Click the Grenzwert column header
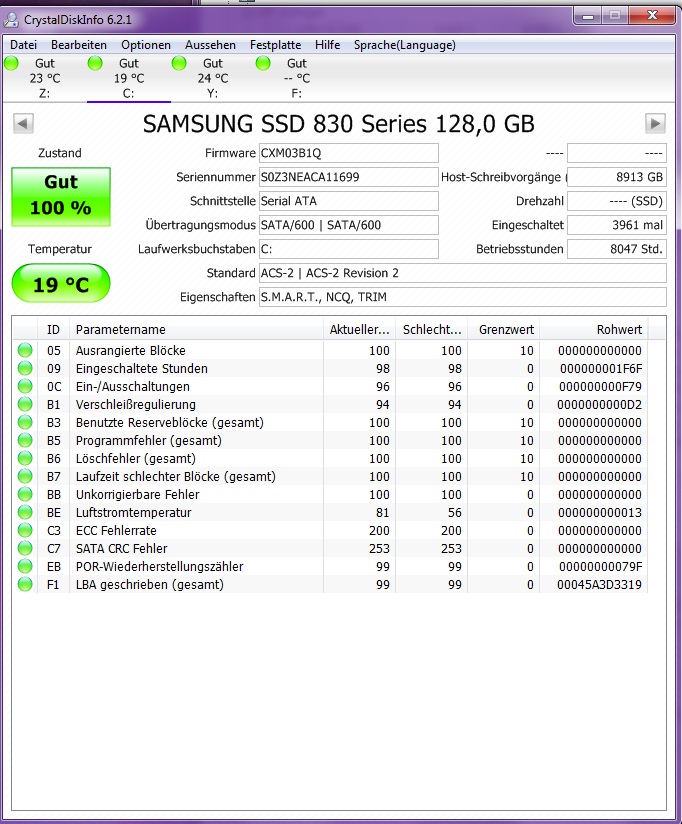 tap(503, 329)
